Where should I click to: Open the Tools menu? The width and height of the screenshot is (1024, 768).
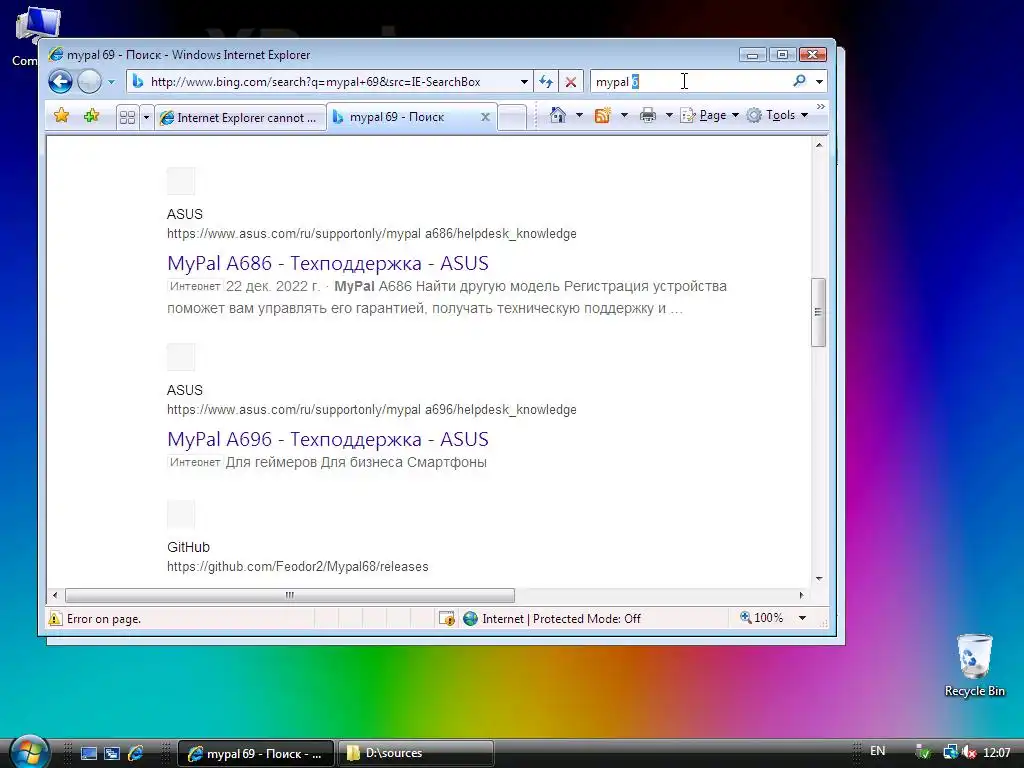778,116
